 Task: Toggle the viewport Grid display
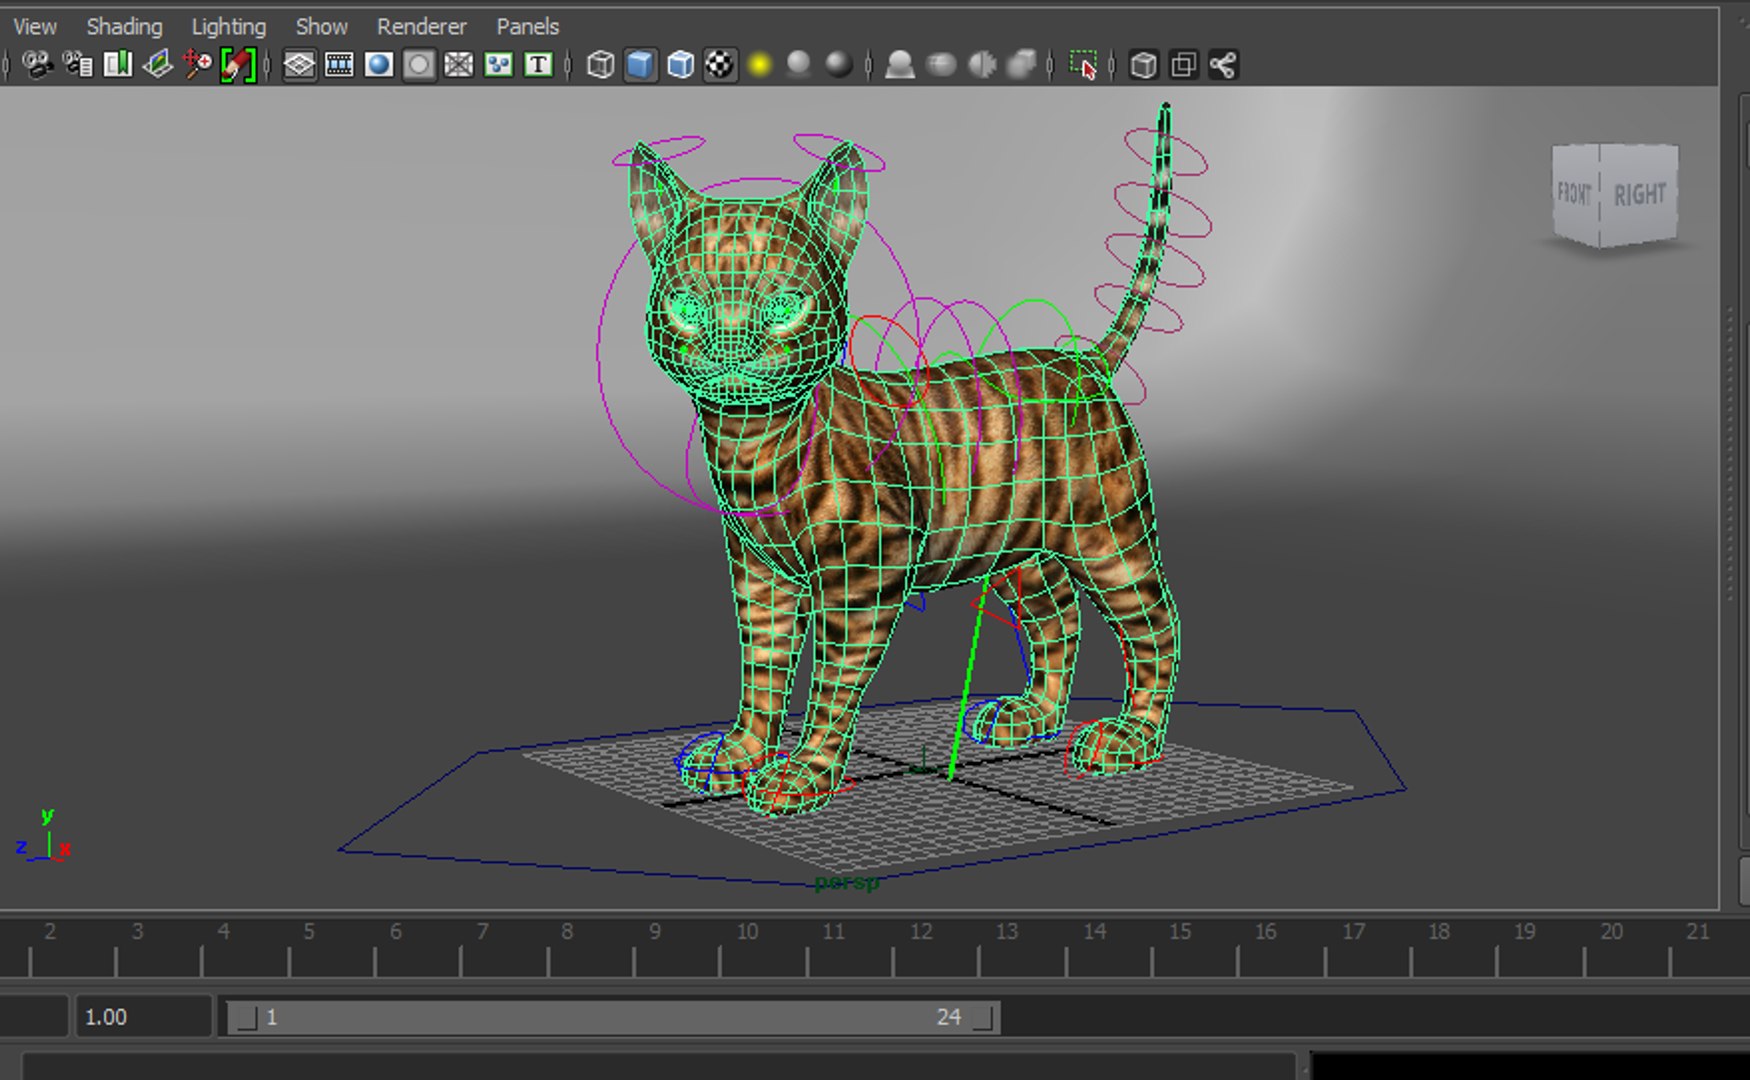pos(299,65)
